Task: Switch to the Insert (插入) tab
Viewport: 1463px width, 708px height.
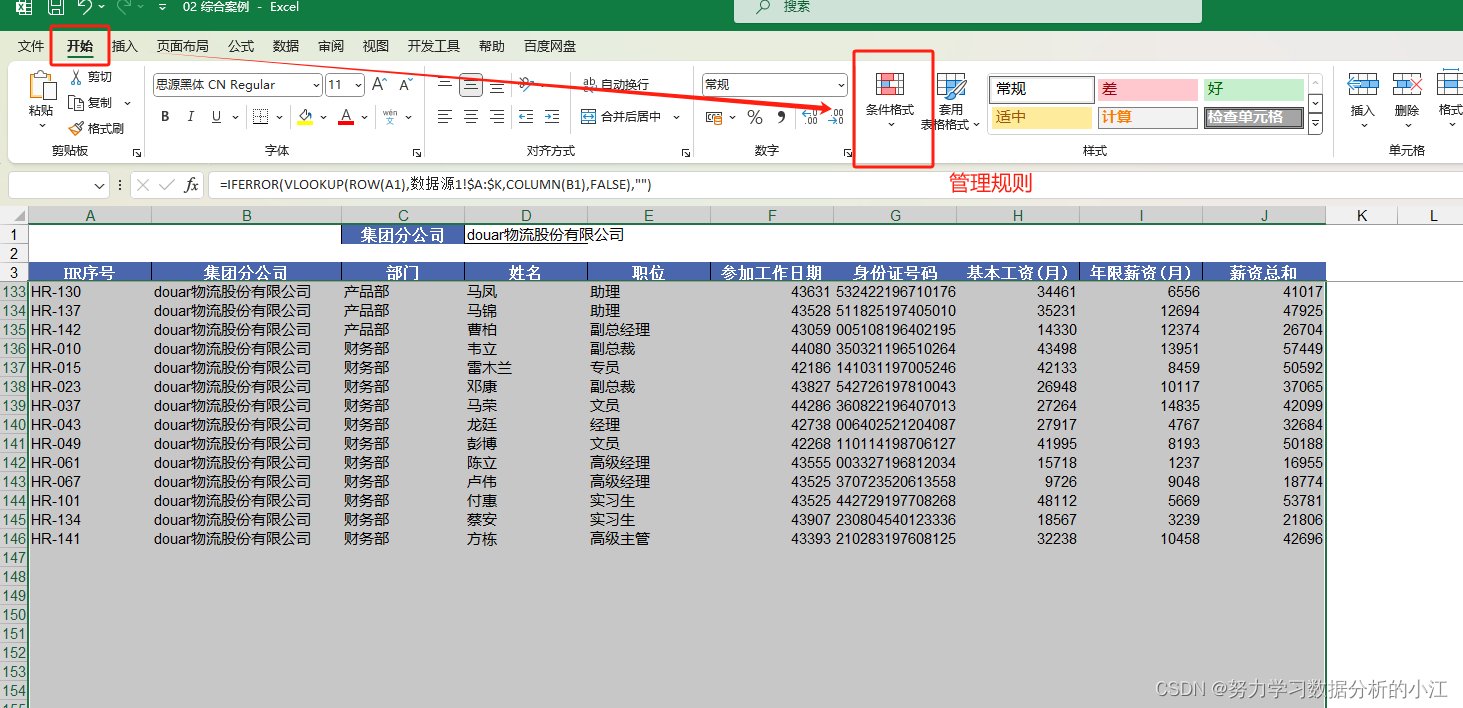Action: (125, 46)
